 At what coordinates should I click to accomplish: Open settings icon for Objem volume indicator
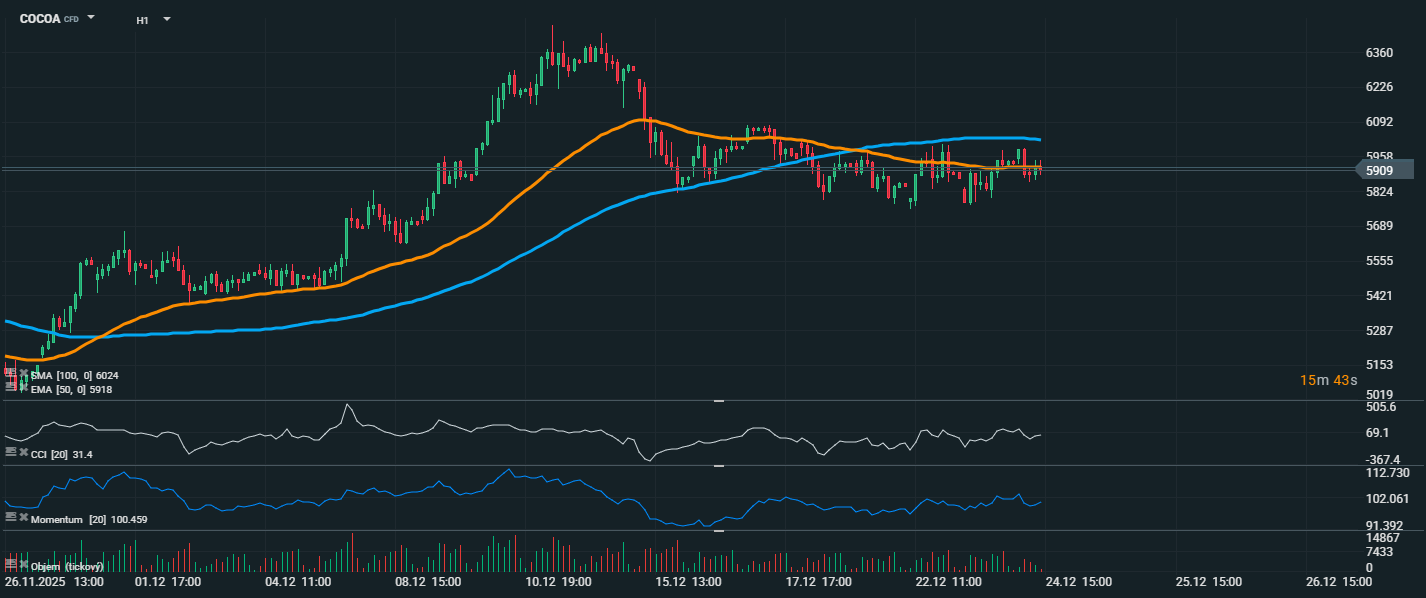coord(10,565)
